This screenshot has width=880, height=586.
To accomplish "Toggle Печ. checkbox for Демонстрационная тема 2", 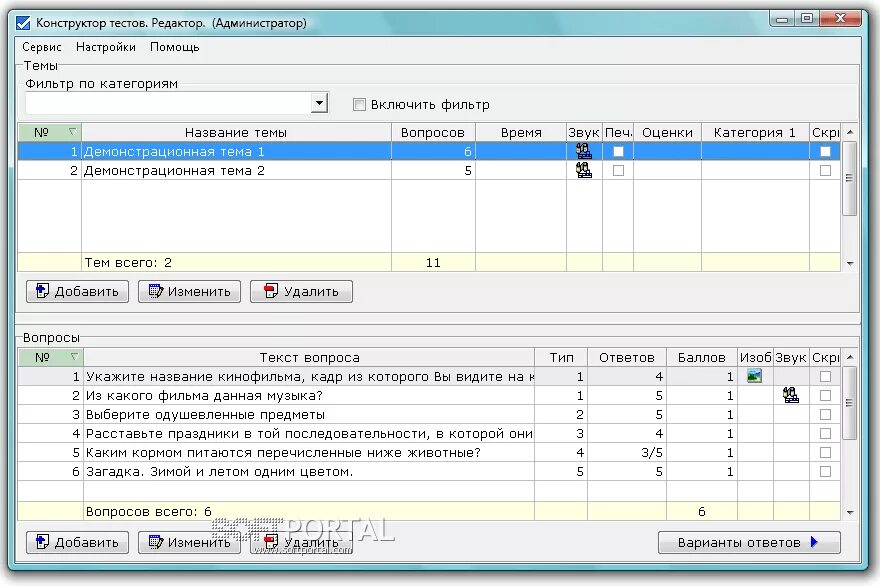I will 618,170.
